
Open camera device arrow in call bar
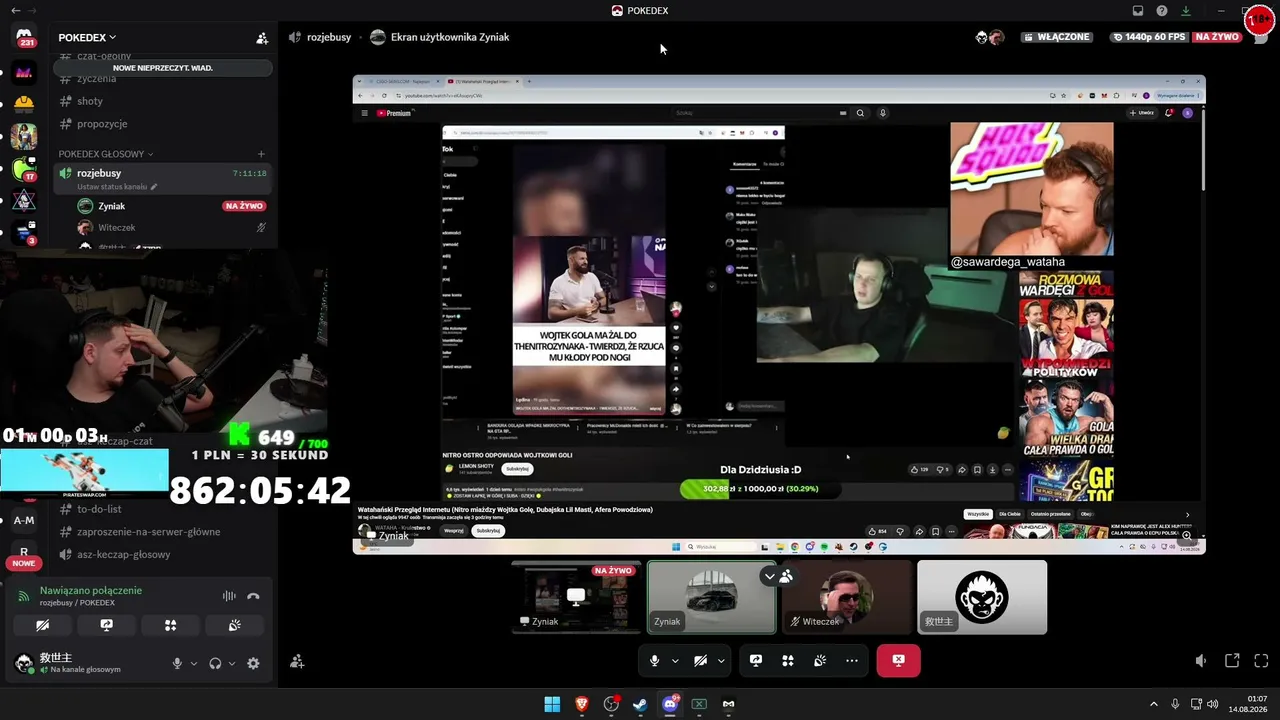(721, 661)
